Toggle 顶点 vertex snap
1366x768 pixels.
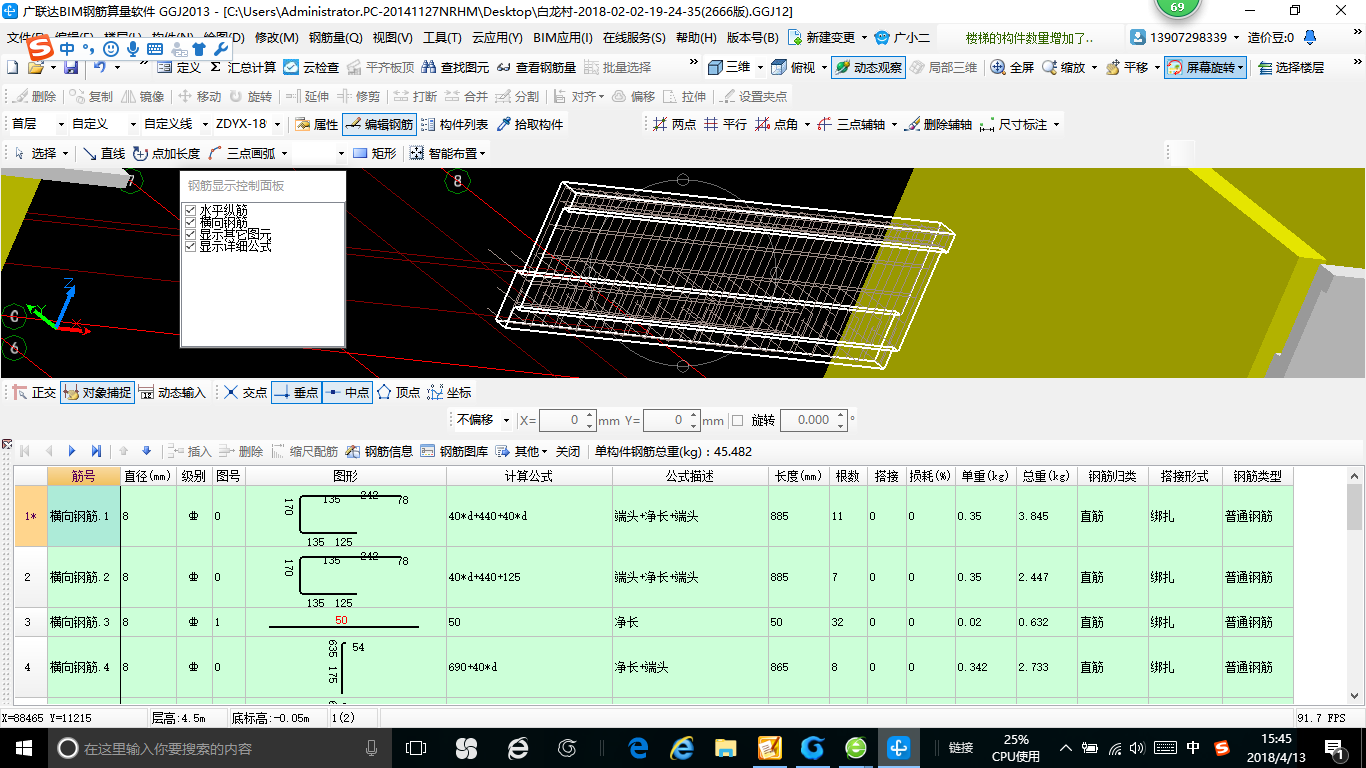(x=399, y=393)
